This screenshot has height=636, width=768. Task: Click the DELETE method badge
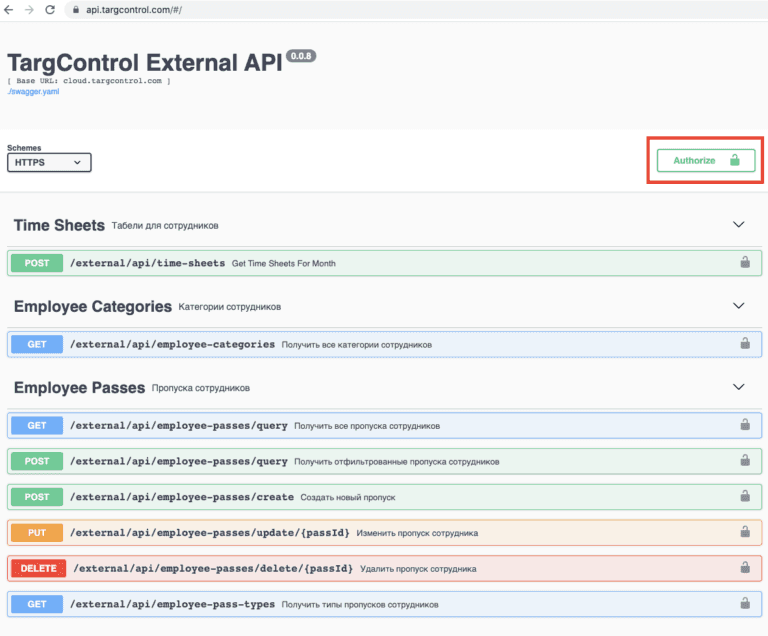point(39,568)
